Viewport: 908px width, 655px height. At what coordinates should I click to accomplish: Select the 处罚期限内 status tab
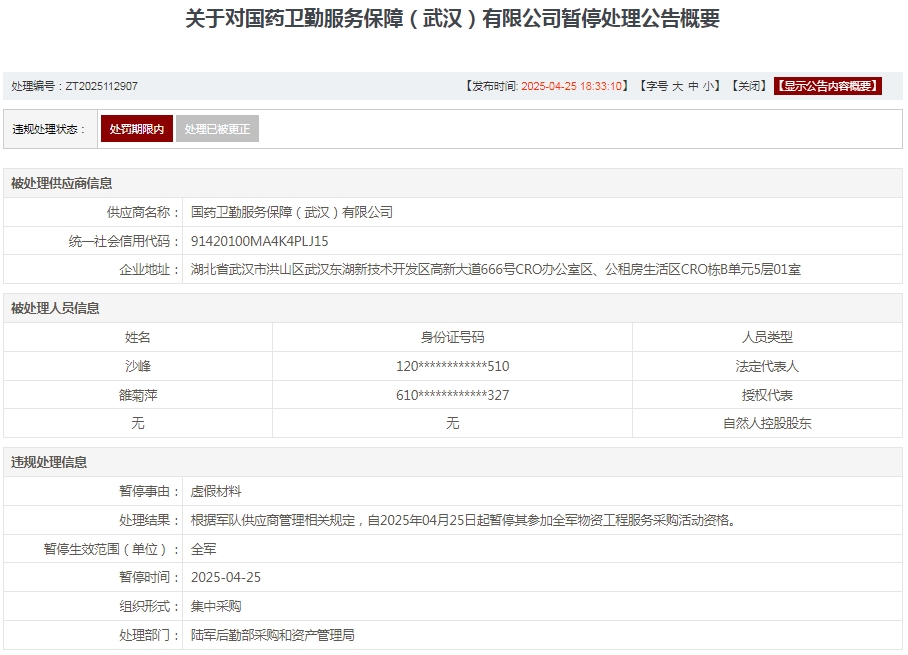[137, 129]
